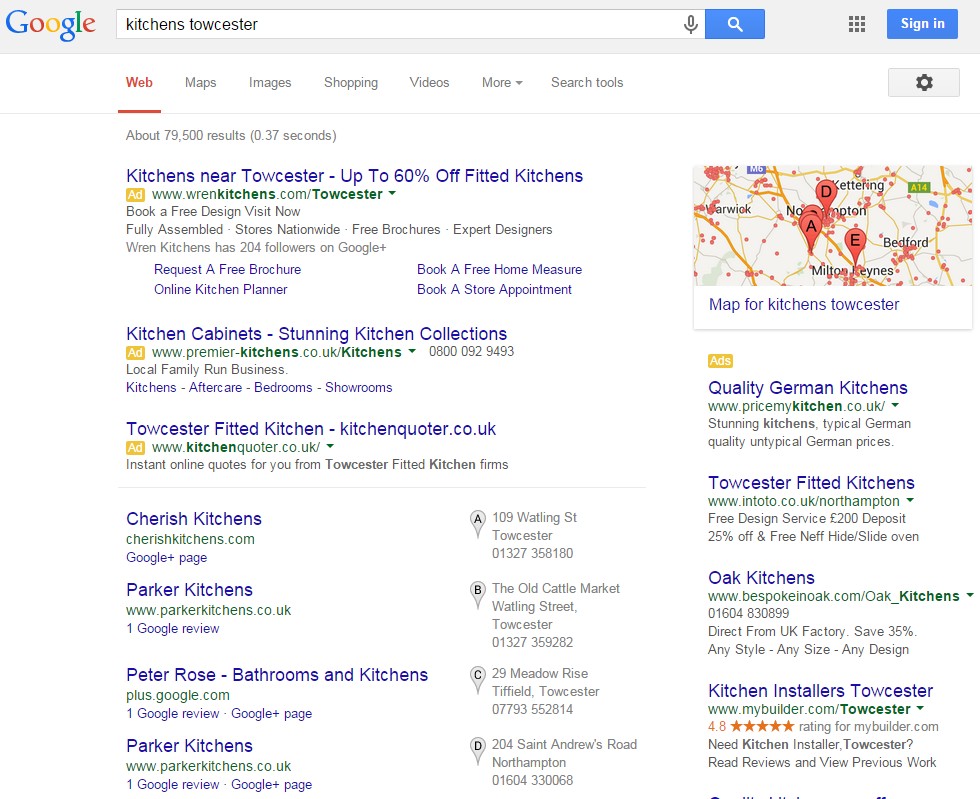Image resolution: width=980 pixels, height=799 pixels.
Task: Click the Ad badge beside kitchenquoter.co.uk
Action: click(x=135, y=448)
